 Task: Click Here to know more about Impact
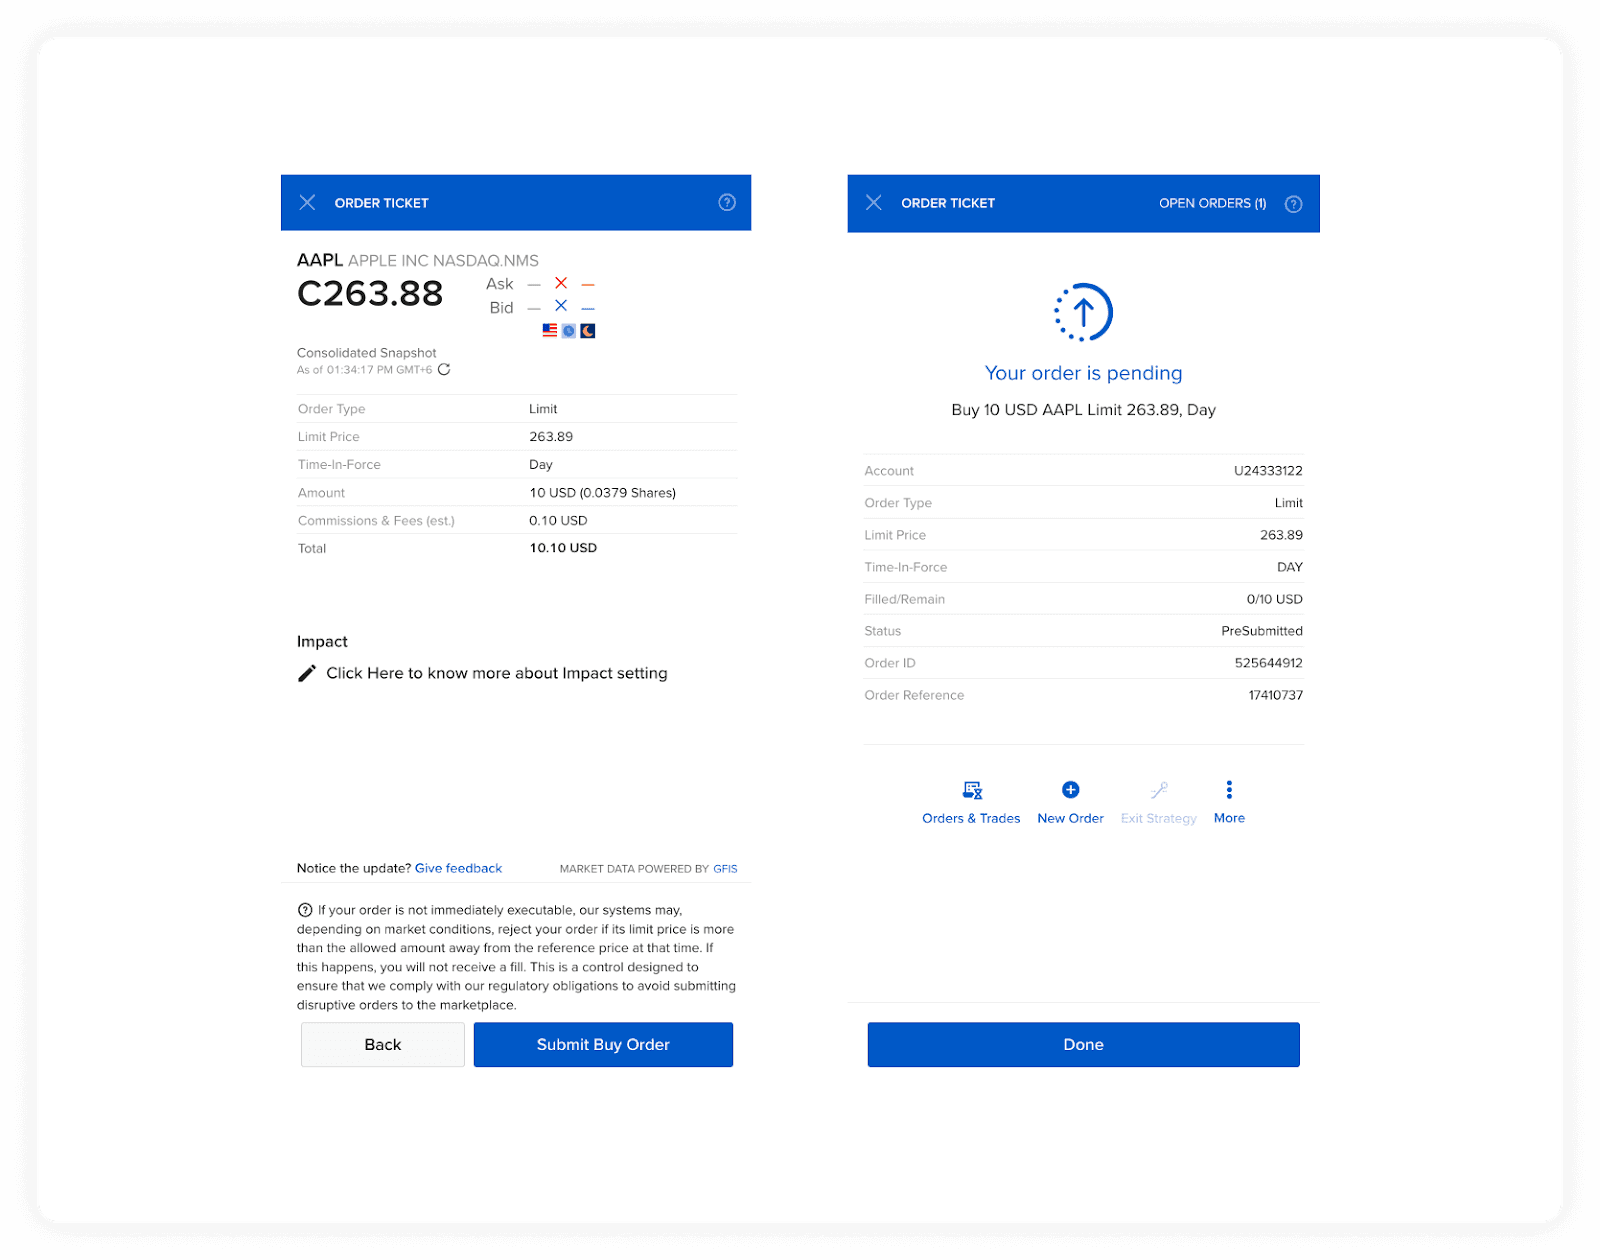point(496,673)
